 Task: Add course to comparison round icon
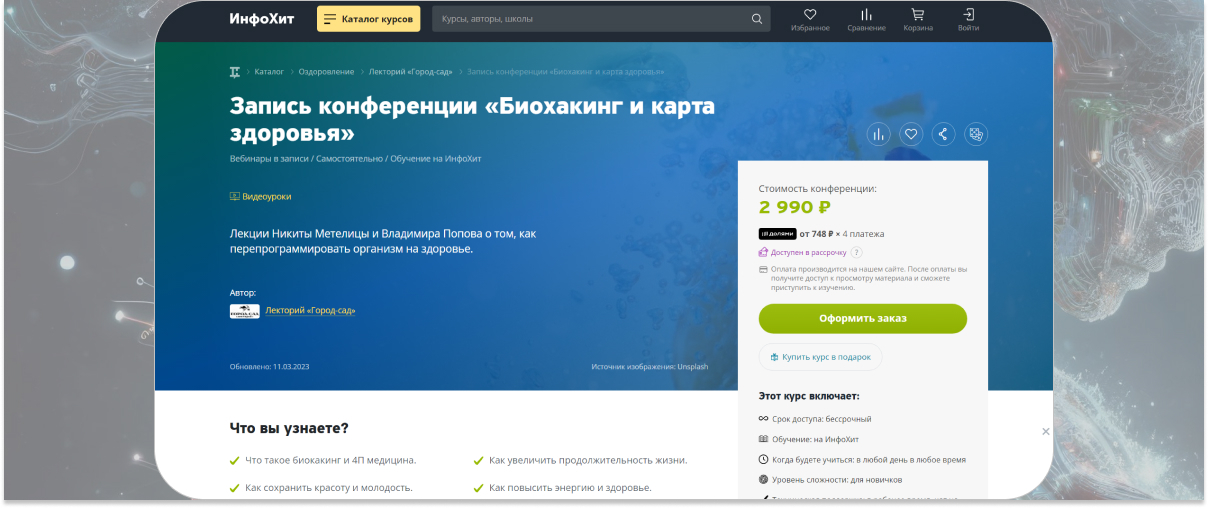(879, 134)
